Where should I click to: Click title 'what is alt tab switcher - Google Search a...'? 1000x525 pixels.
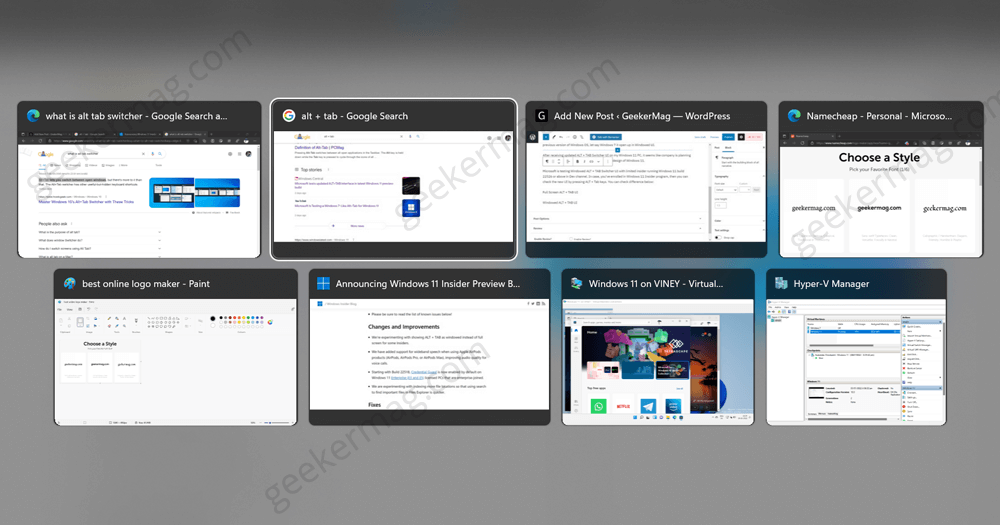coord(136,116)
